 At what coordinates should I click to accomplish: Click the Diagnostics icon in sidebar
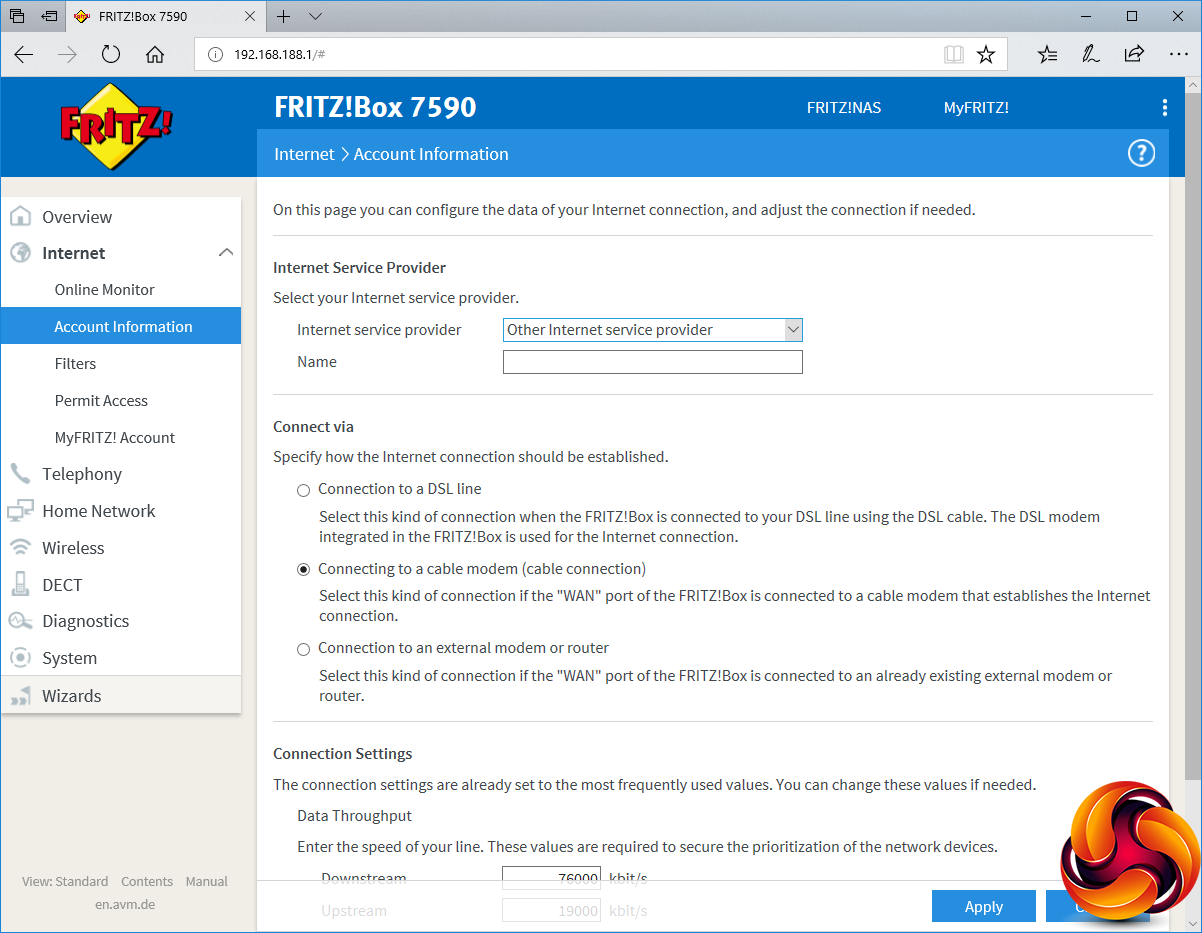click(x=20, y=621)
